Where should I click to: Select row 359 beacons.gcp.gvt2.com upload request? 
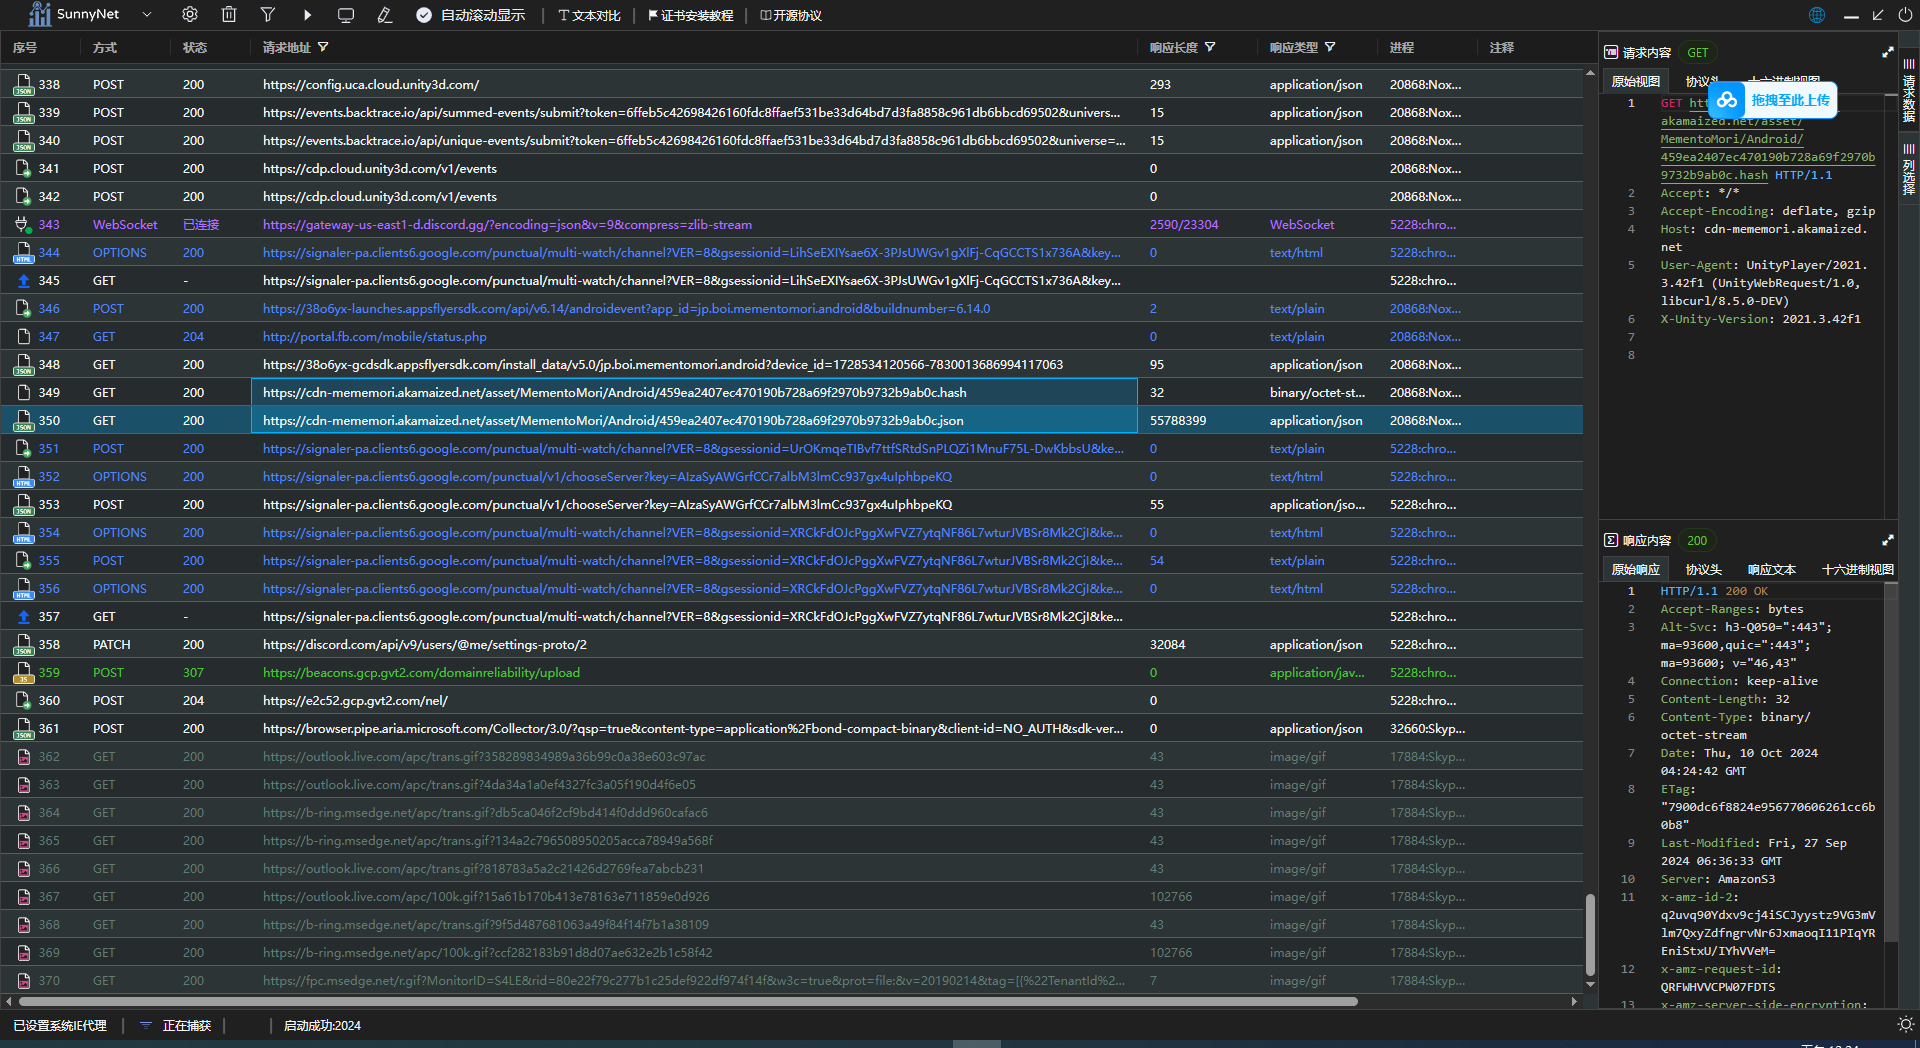(791, 673)
